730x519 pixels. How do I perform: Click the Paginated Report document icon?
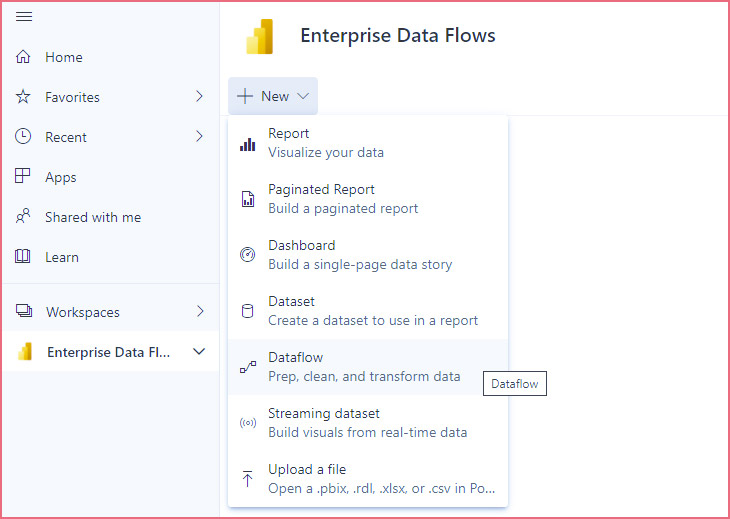pyautogui.click(x=248, y=199)
